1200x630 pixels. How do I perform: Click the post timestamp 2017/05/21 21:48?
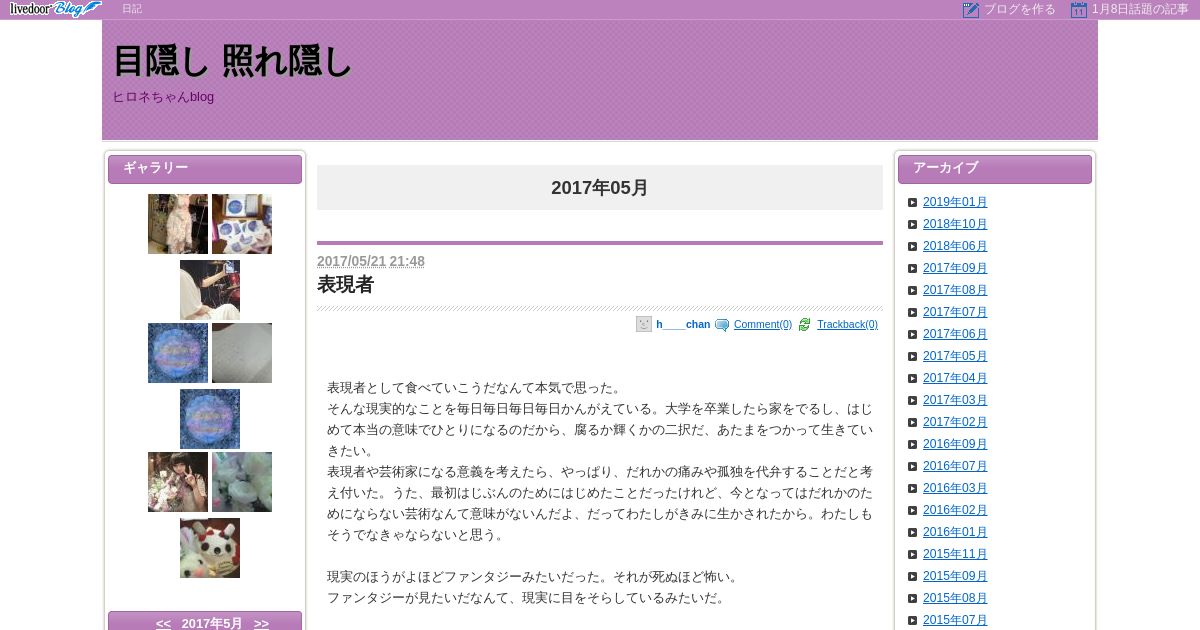371,261
